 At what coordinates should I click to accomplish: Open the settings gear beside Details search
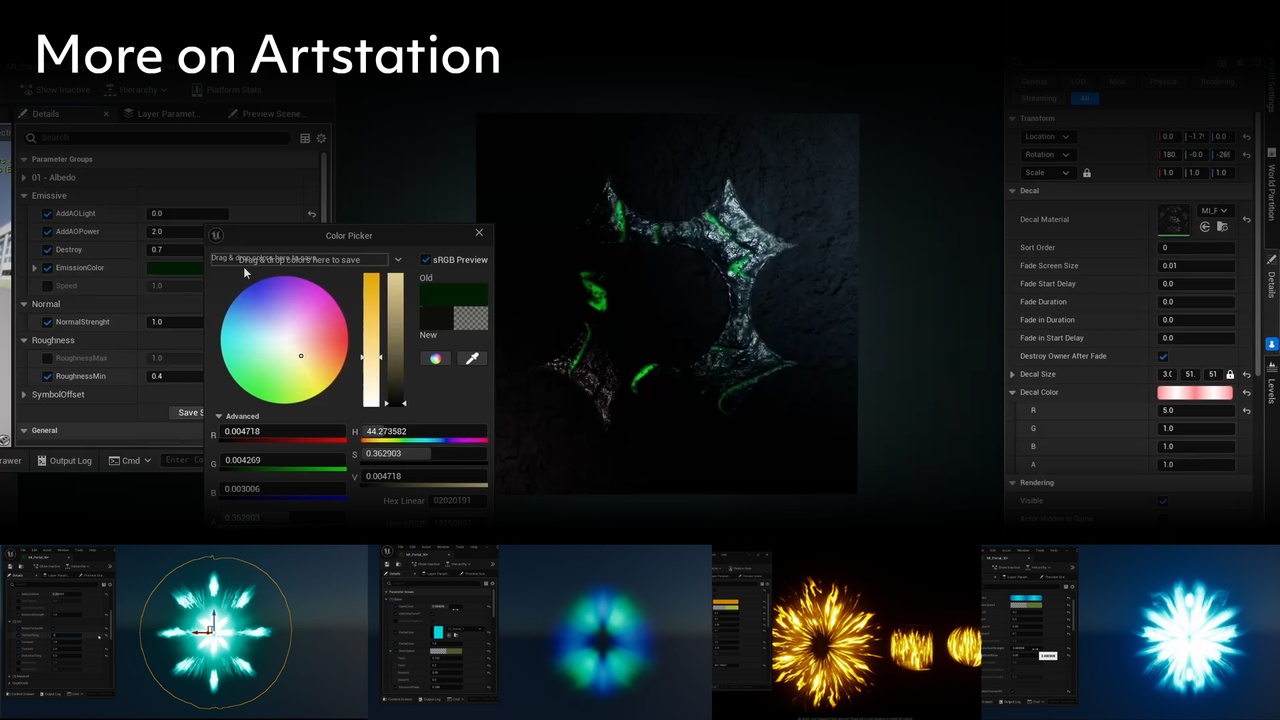(x=321, y=138)
